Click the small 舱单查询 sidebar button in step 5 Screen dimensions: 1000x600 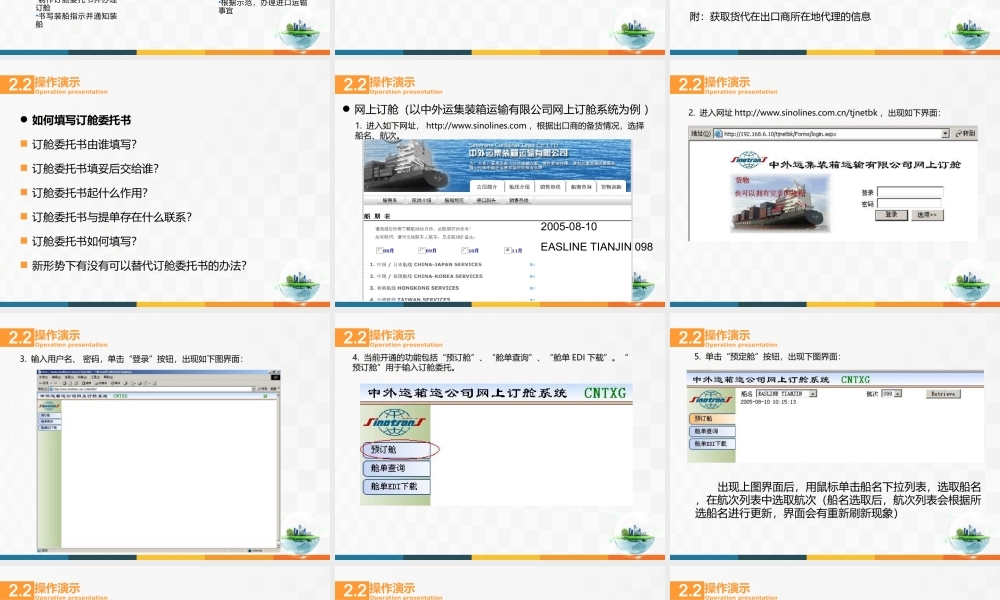point(711,431)
